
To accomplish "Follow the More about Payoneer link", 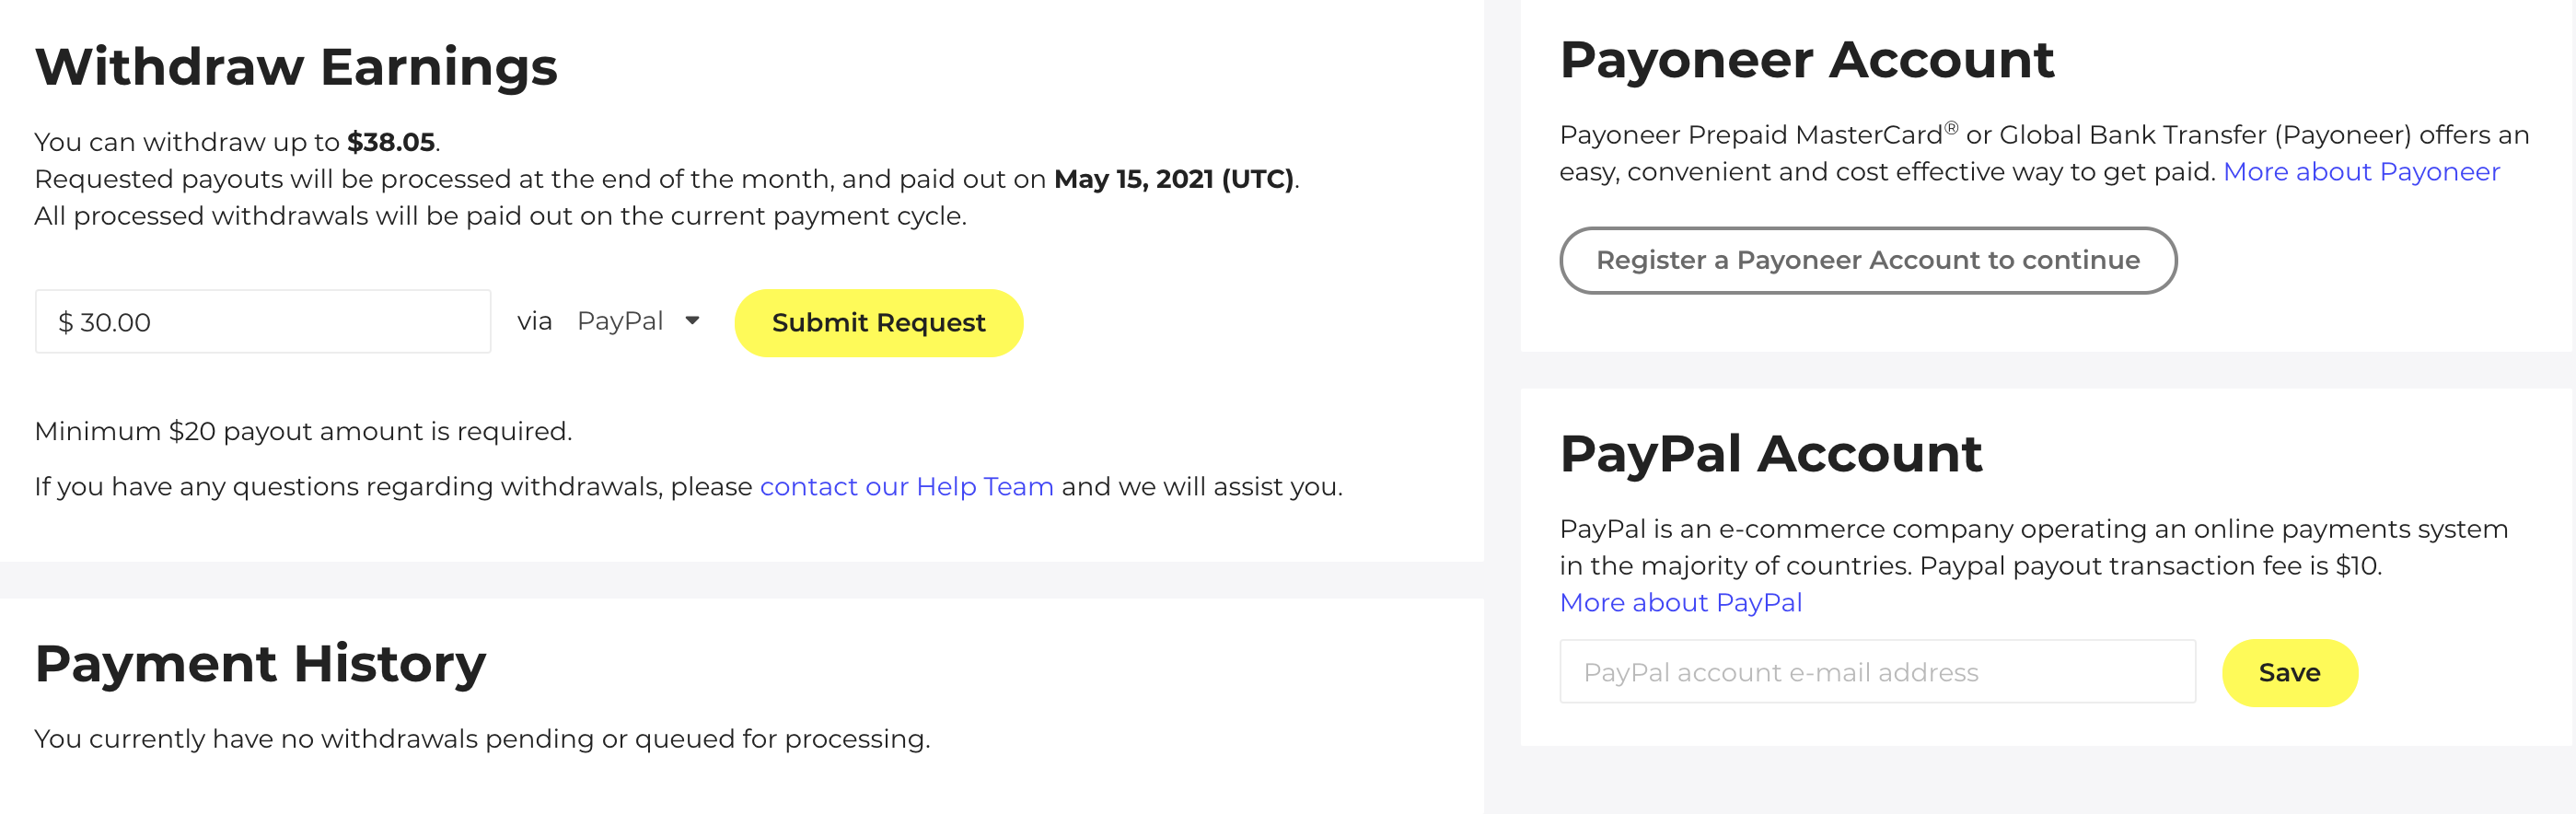I will click(2360, 172).
